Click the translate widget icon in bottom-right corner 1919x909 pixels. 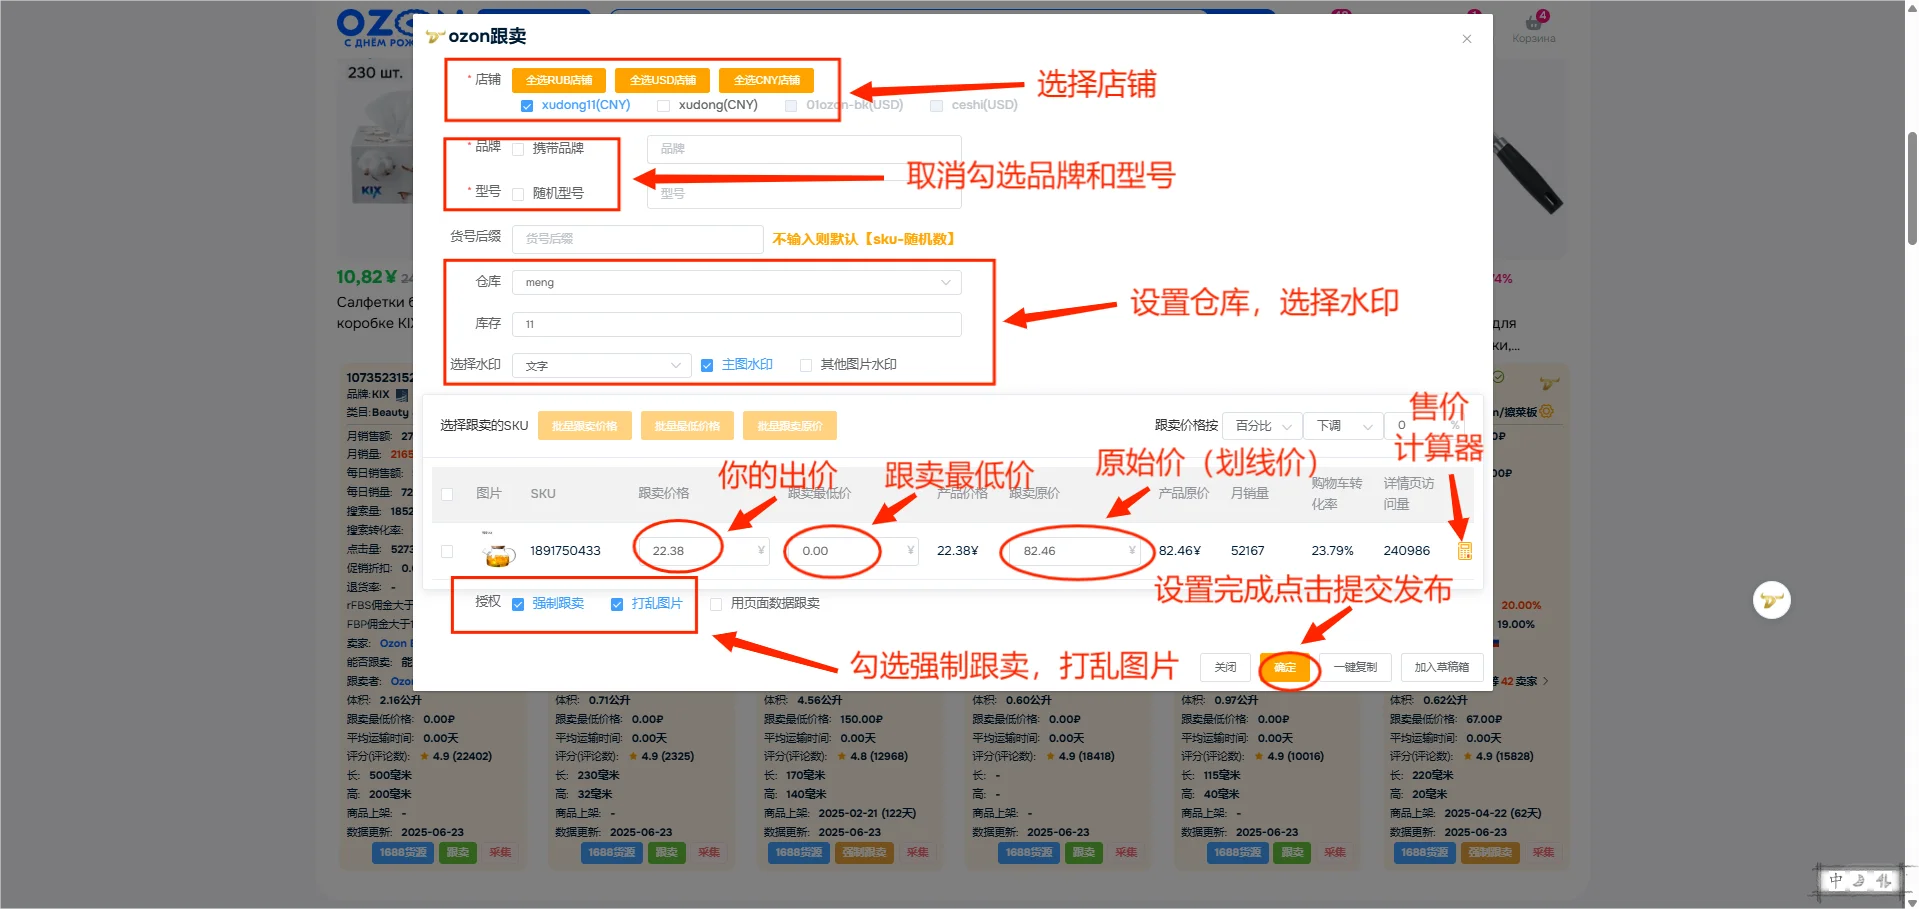click(x=1858, y=881)
